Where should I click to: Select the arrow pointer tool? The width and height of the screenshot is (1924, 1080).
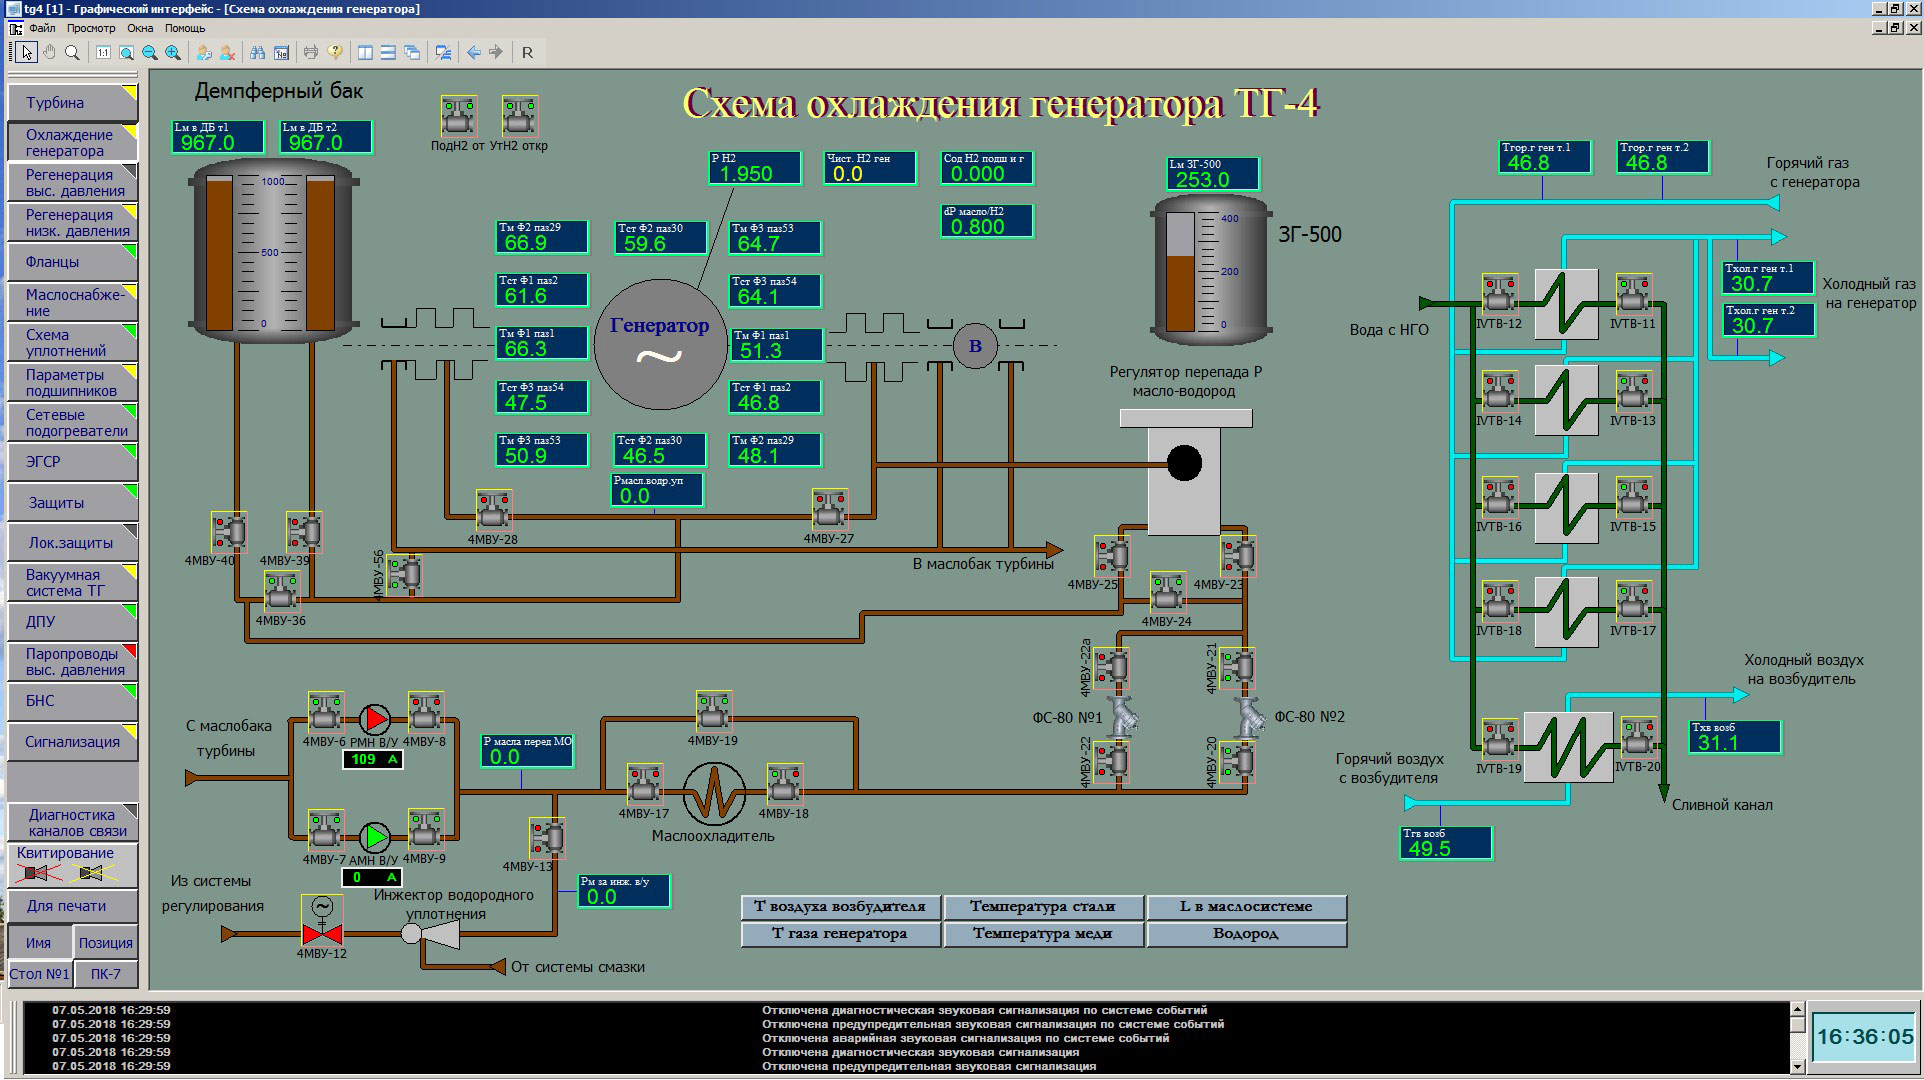[26, 52]
